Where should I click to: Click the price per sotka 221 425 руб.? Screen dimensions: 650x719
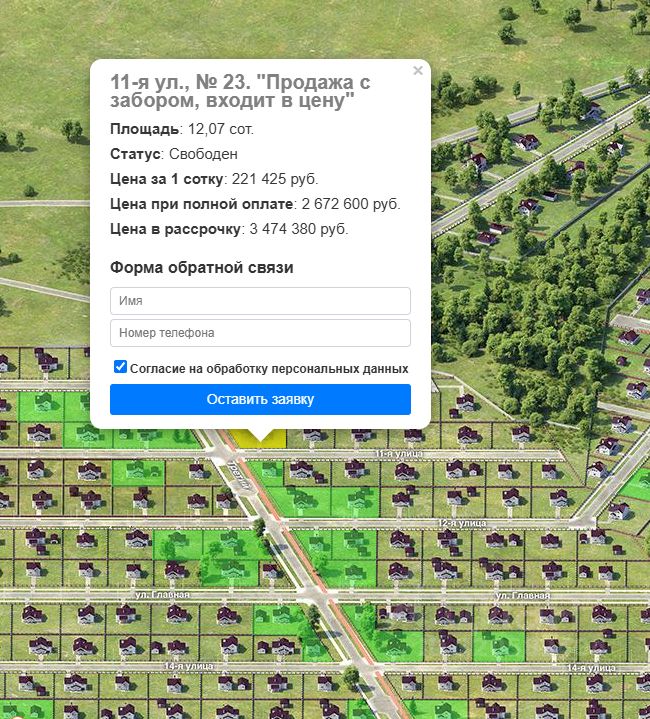pyautogui.click(x=275, y=179)
